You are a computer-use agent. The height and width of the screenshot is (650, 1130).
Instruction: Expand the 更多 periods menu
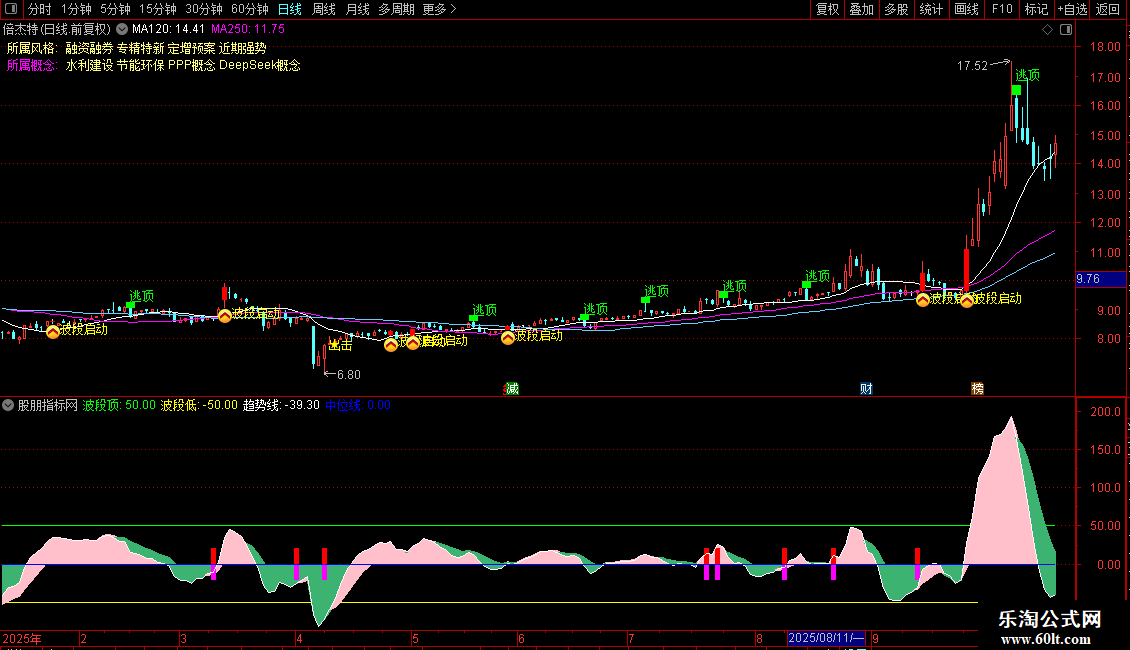coord(439,9)
